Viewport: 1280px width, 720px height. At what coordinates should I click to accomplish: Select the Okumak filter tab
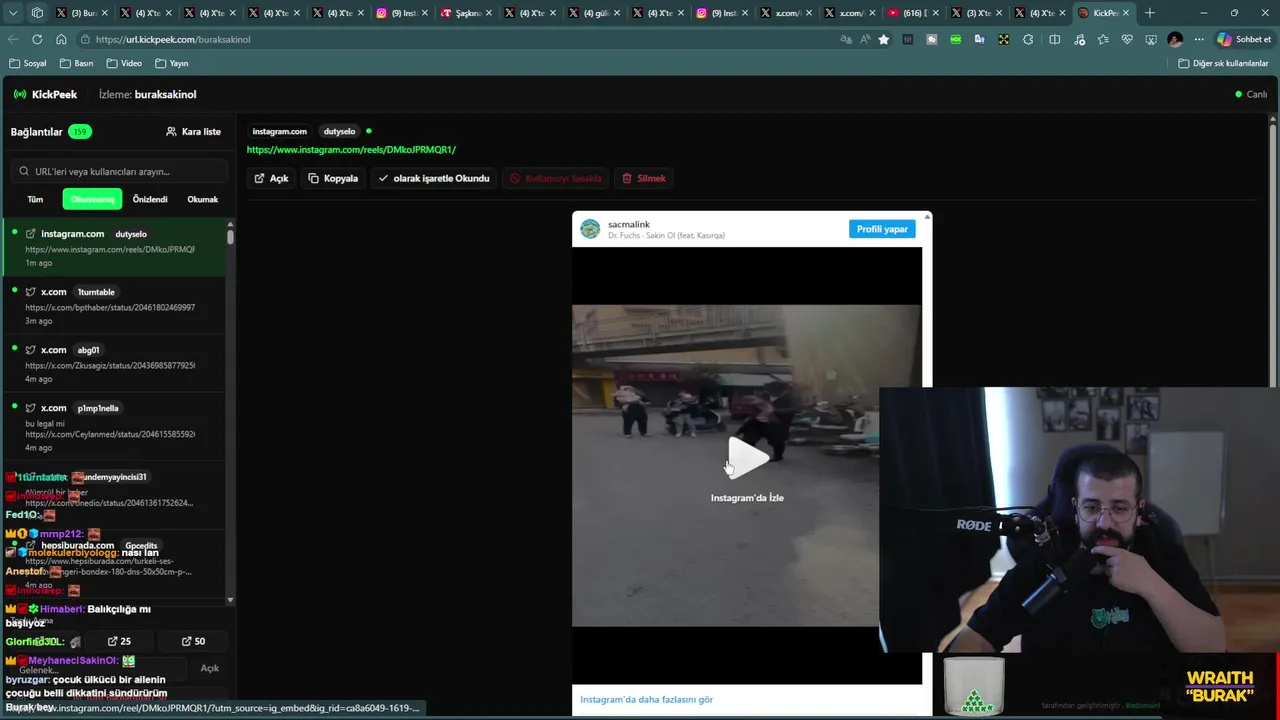(202, 199)
